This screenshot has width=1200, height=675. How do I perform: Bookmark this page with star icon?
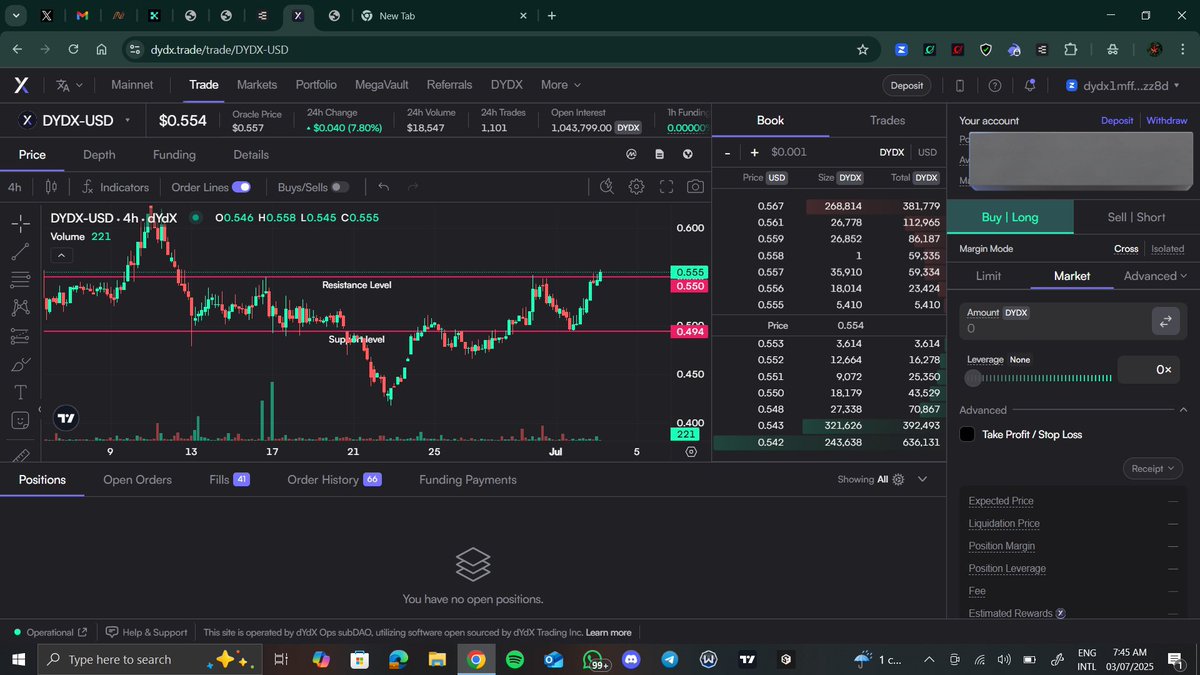click(x=863, y=49)
